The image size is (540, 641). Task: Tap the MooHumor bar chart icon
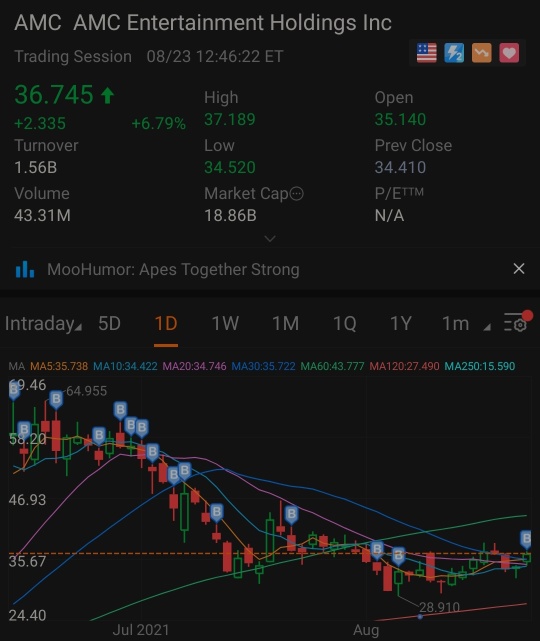click(x=25, y=269)
